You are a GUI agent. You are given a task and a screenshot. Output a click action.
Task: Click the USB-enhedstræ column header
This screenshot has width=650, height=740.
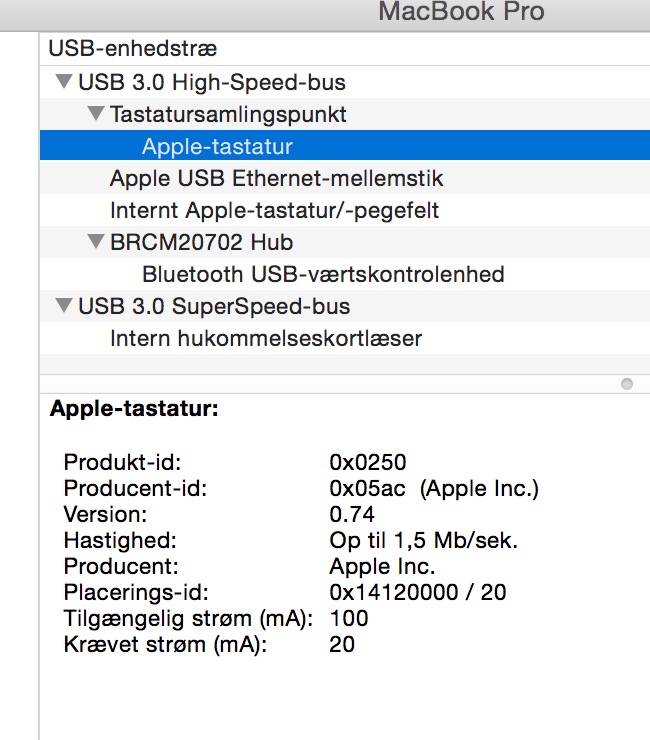(133, 48)
